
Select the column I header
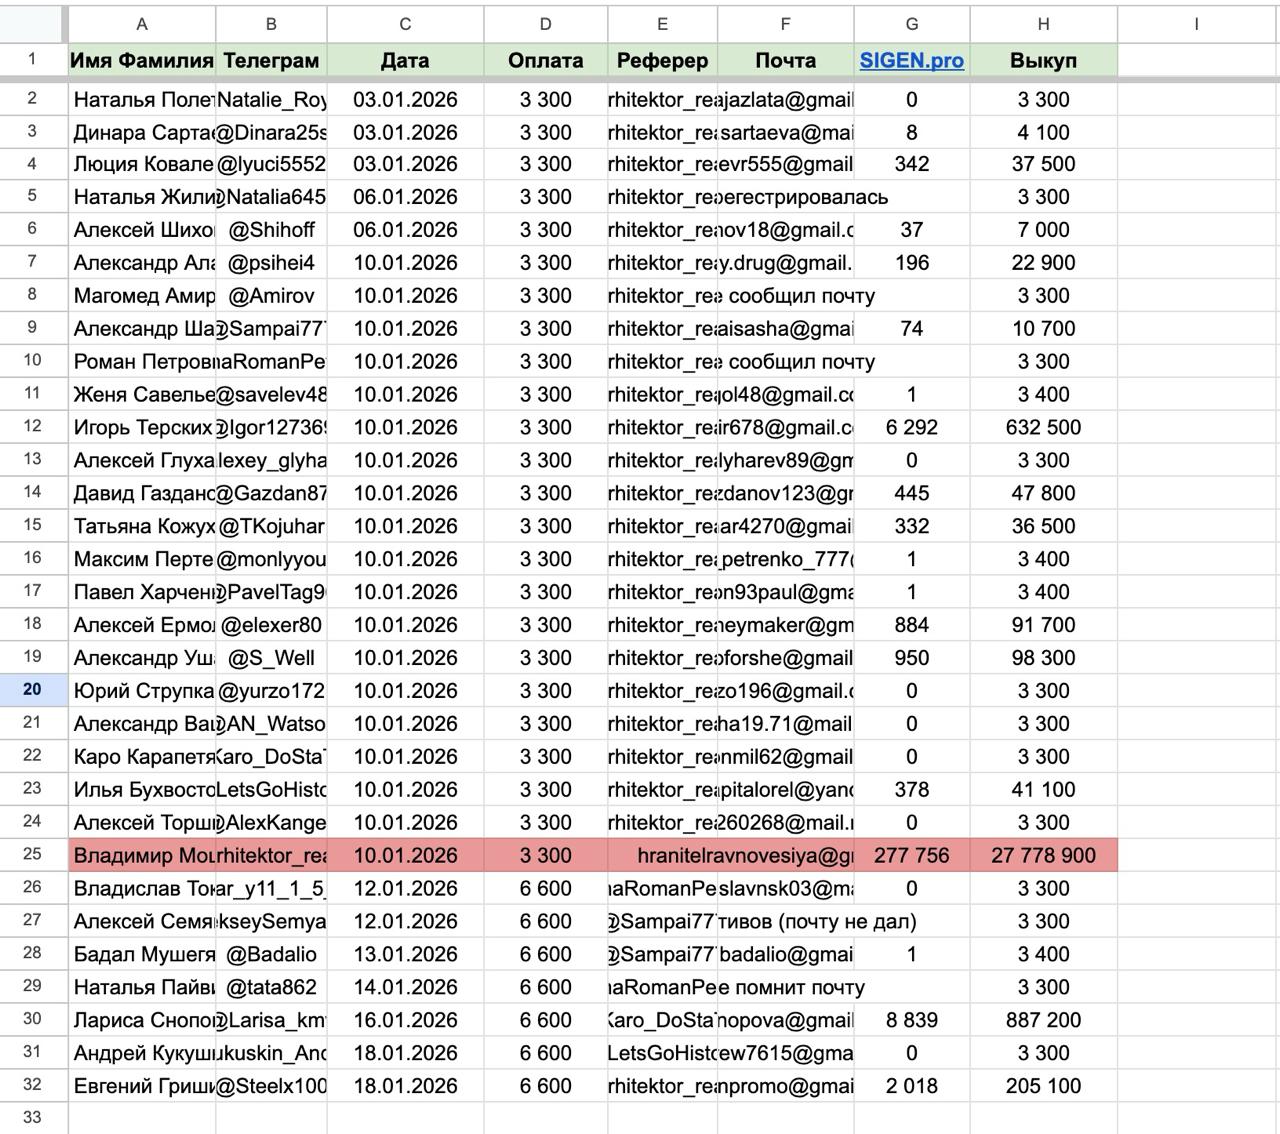click(x=1196, y=24)
